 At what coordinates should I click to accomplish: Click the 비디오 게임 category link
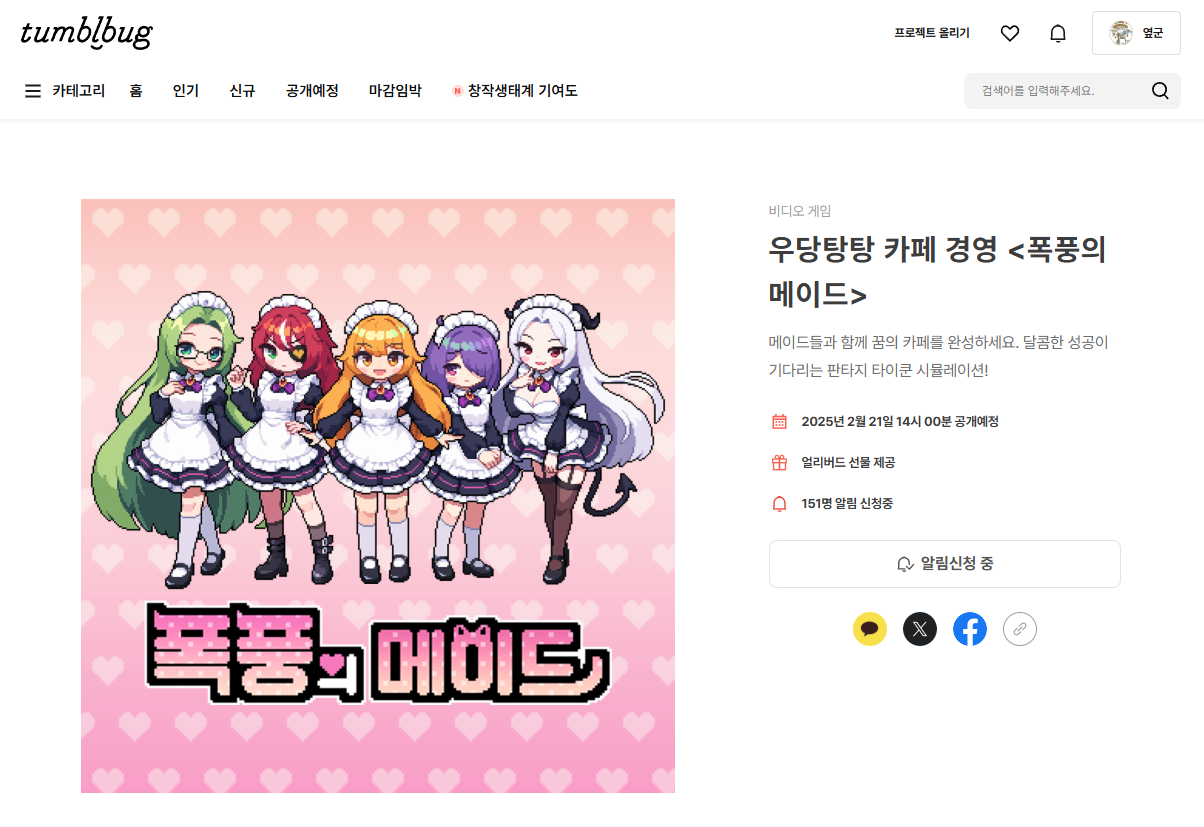[800, 211]
